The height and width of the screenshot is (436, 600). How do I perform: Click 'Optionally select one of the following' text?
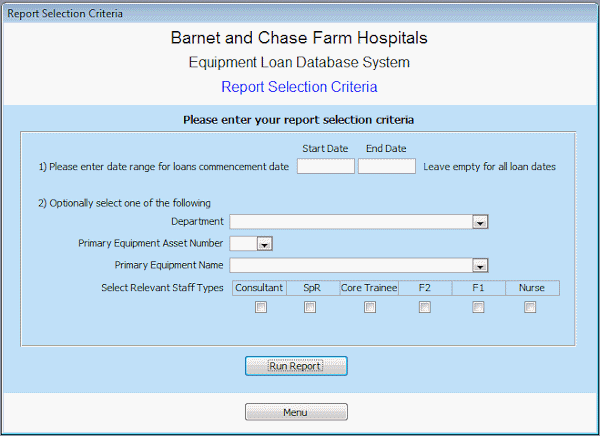[x=124, y=203]
